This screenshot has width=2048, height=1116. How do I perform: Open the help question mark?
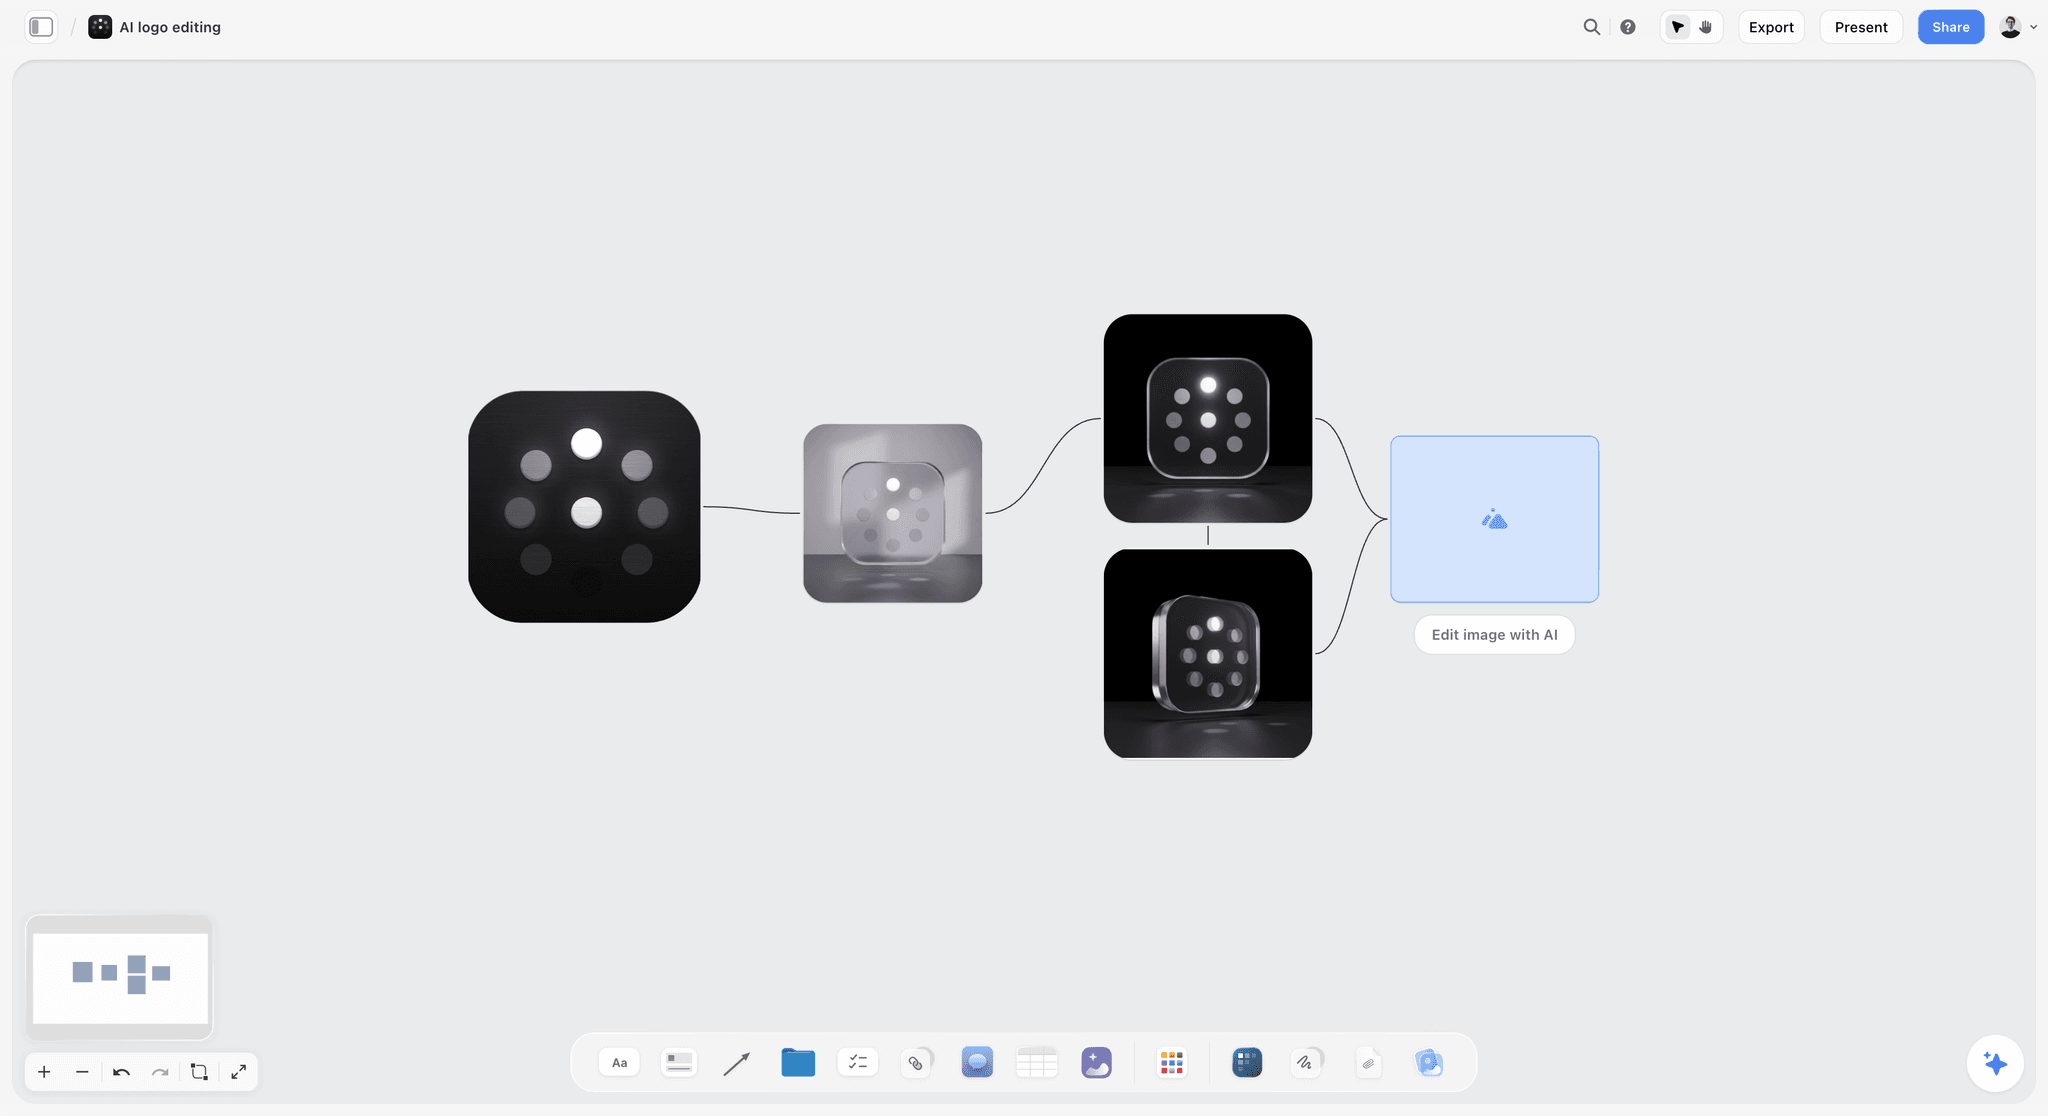pyautogui.click(x=1628, y=27)
